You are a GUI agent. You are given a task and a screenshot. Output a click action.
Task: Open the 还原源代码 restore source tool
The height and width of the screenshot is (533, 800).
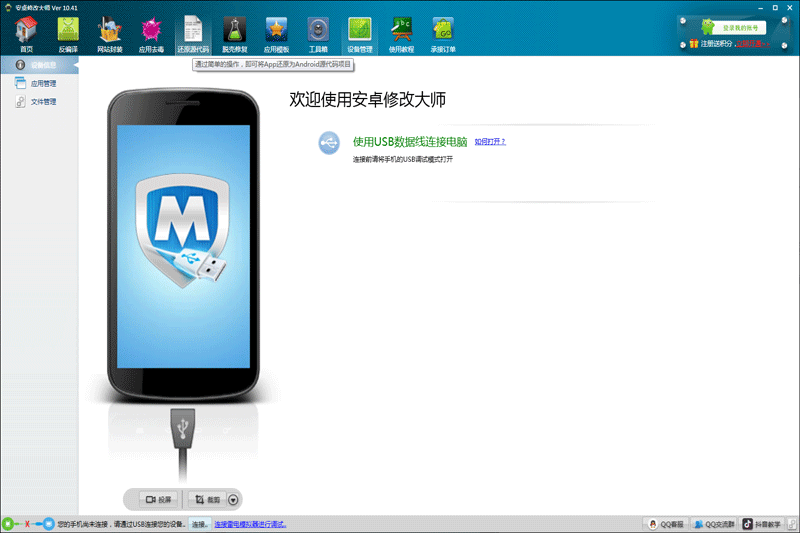[193, 34]
